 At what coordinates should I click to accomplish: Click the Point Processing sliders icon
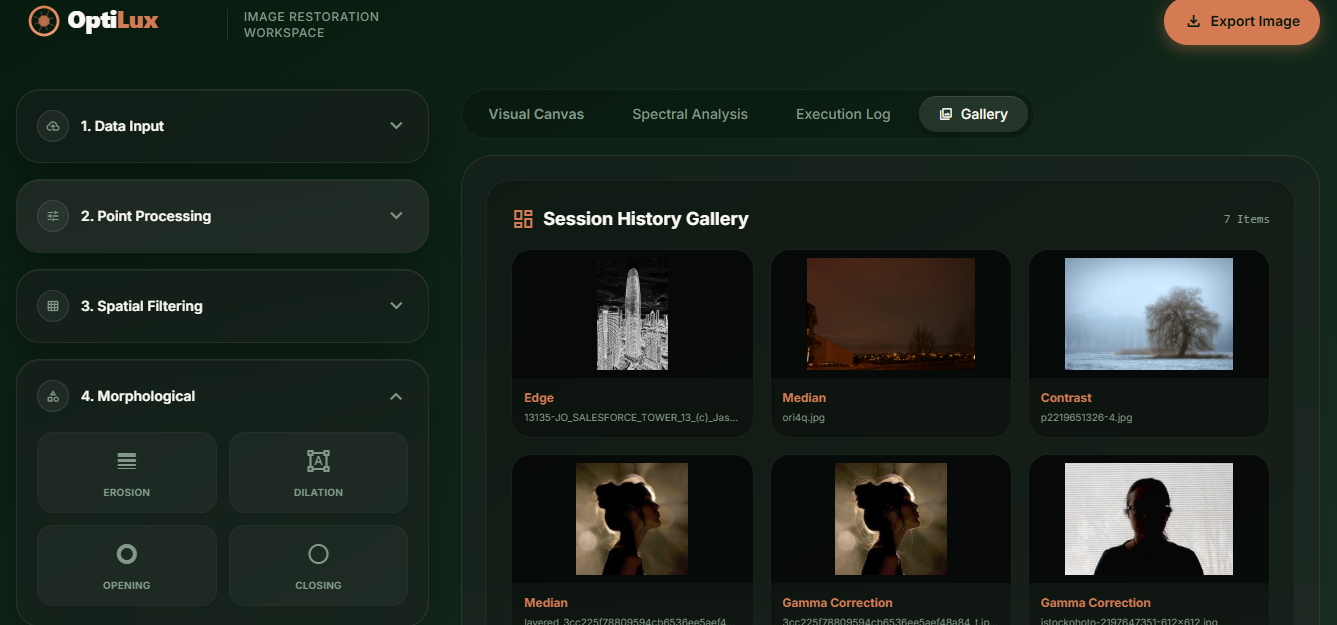coord(53,216)
